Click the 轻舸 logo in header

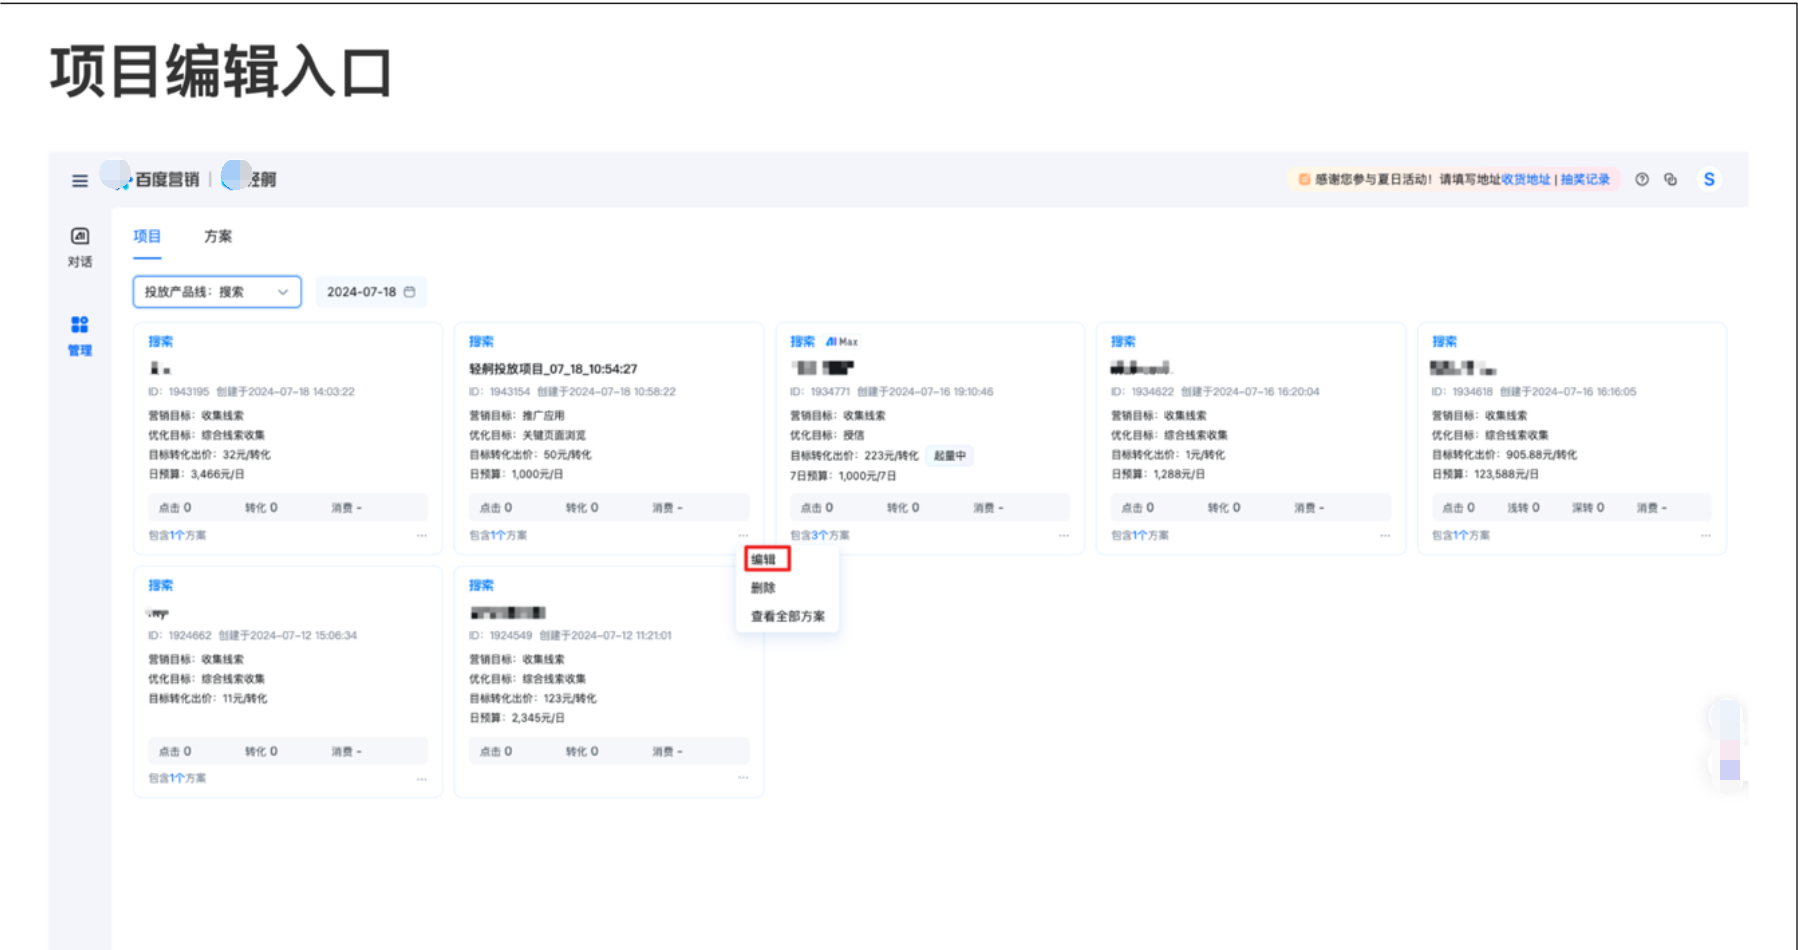click(x=249, y=179)
